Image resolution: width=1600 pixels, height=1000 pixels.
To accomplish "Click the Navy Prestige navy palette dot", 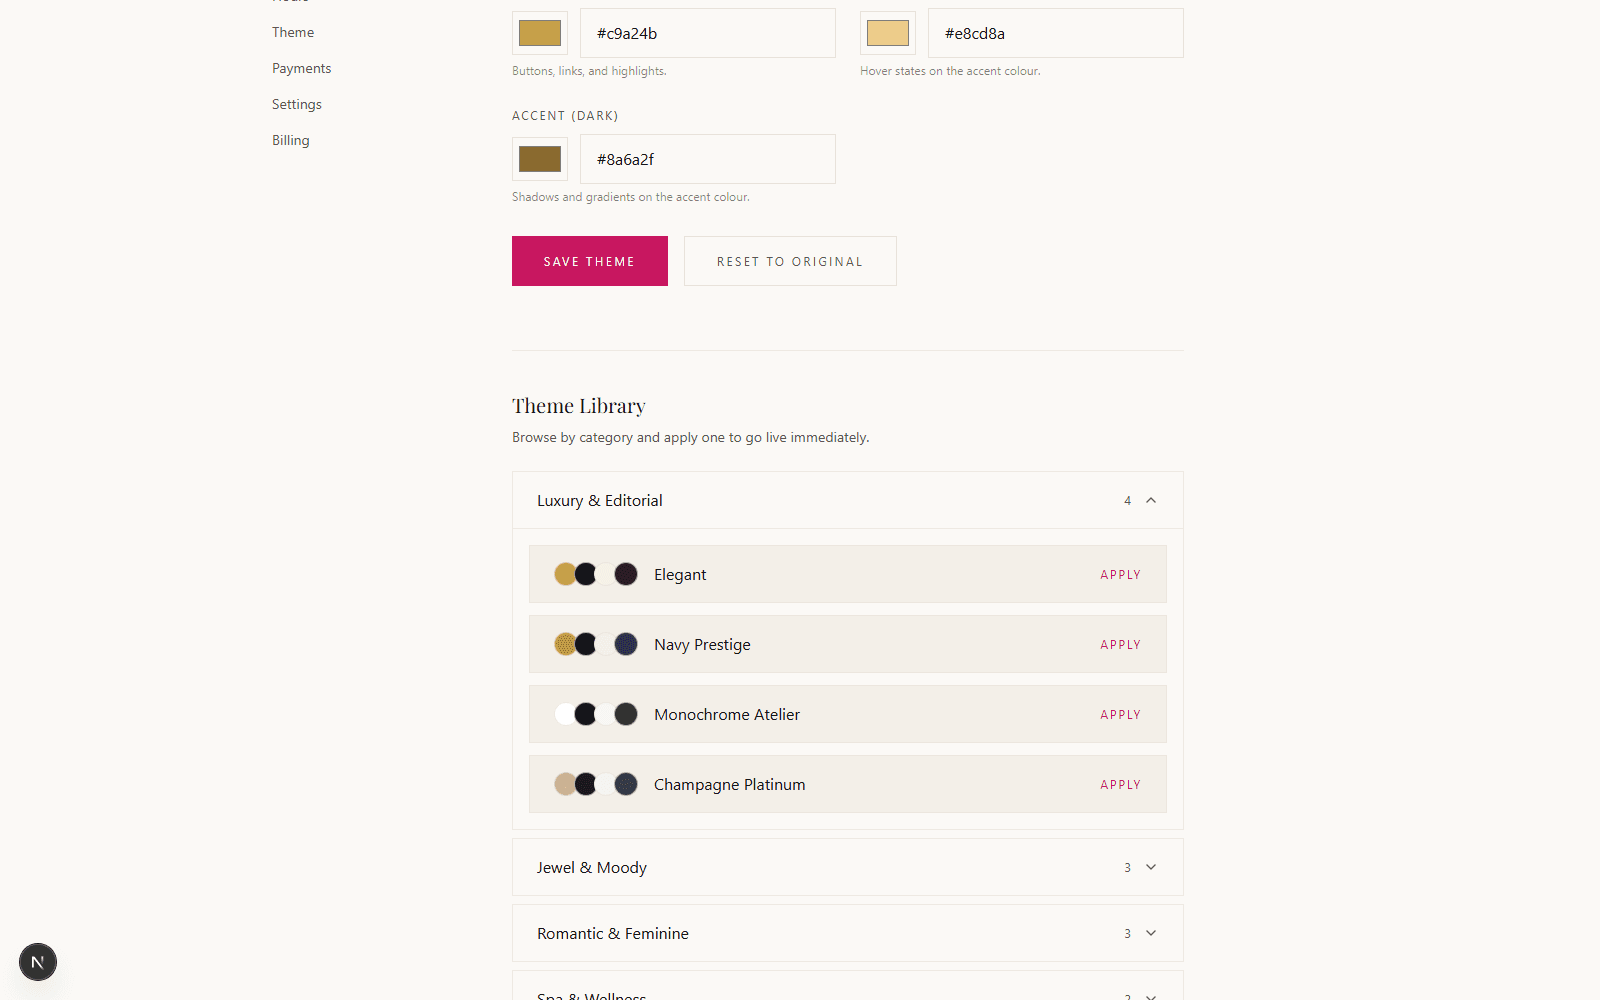I will pos(626,644).
